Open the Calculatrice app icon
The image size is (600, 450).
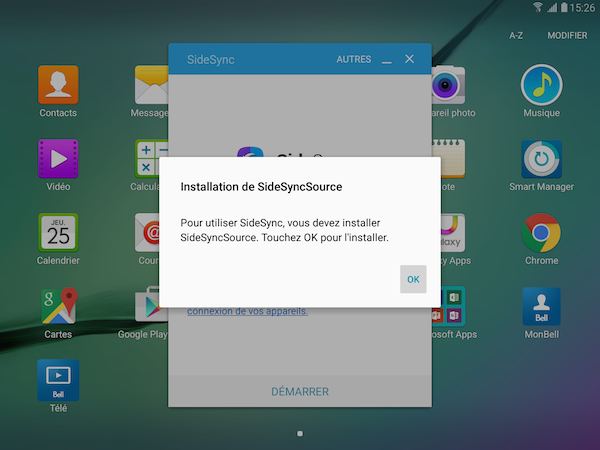point(147,158)
